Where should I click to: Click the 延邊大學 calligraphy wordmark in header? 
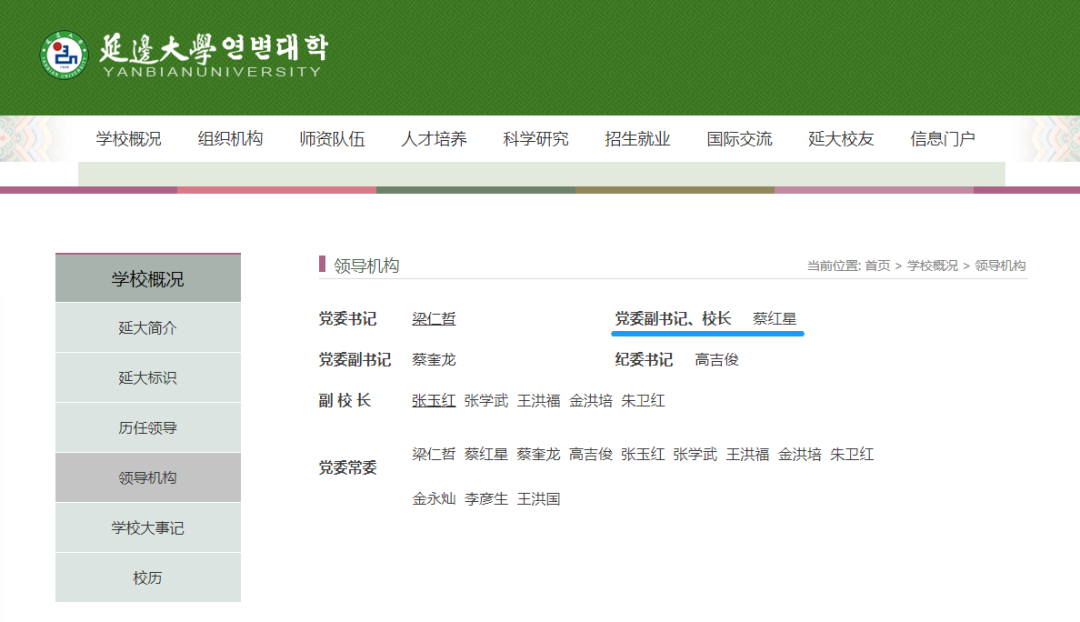[x=158, y=48]
